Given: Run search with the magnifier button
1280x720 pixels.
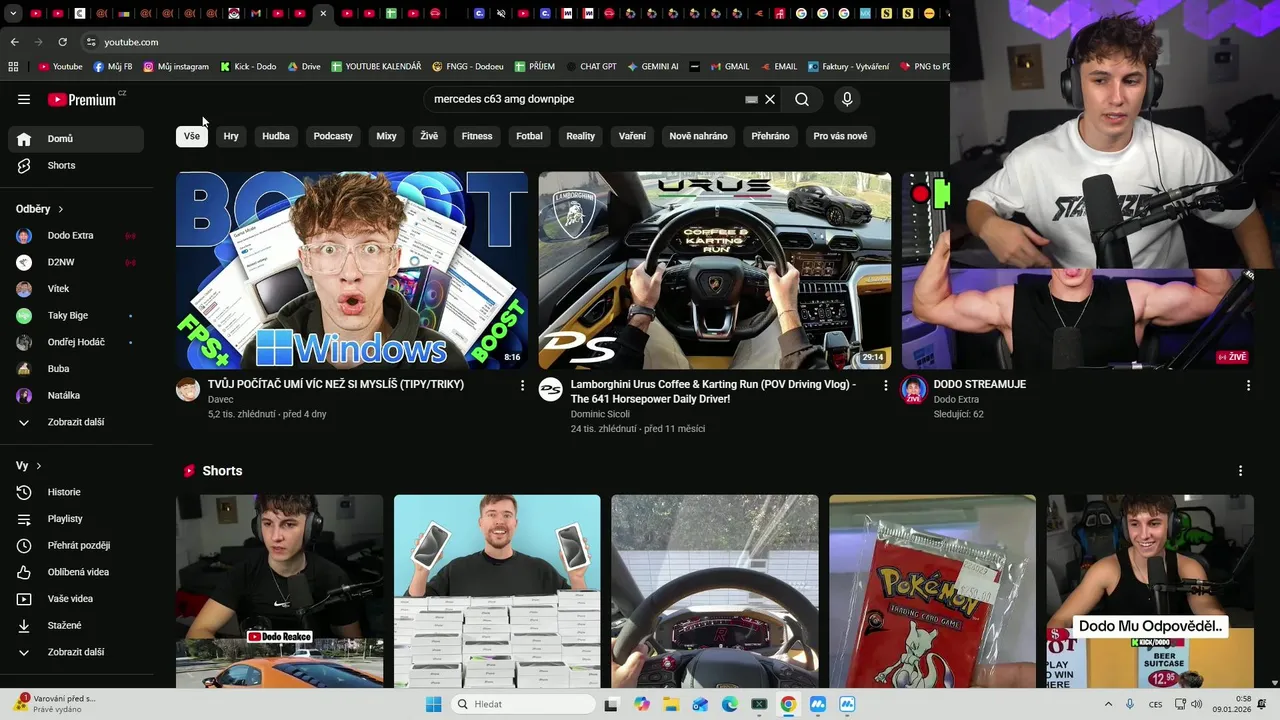Looking at the screenshot, I should click(x=802, y=99).
